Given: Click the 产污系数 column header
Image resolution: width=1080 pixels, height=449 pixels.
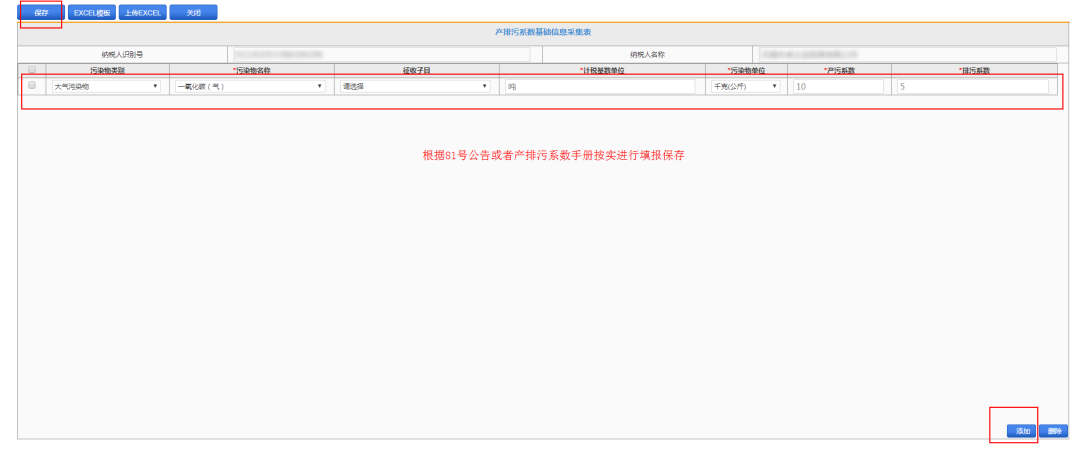Looking at the screenshot, I should (x=839, y=70).
